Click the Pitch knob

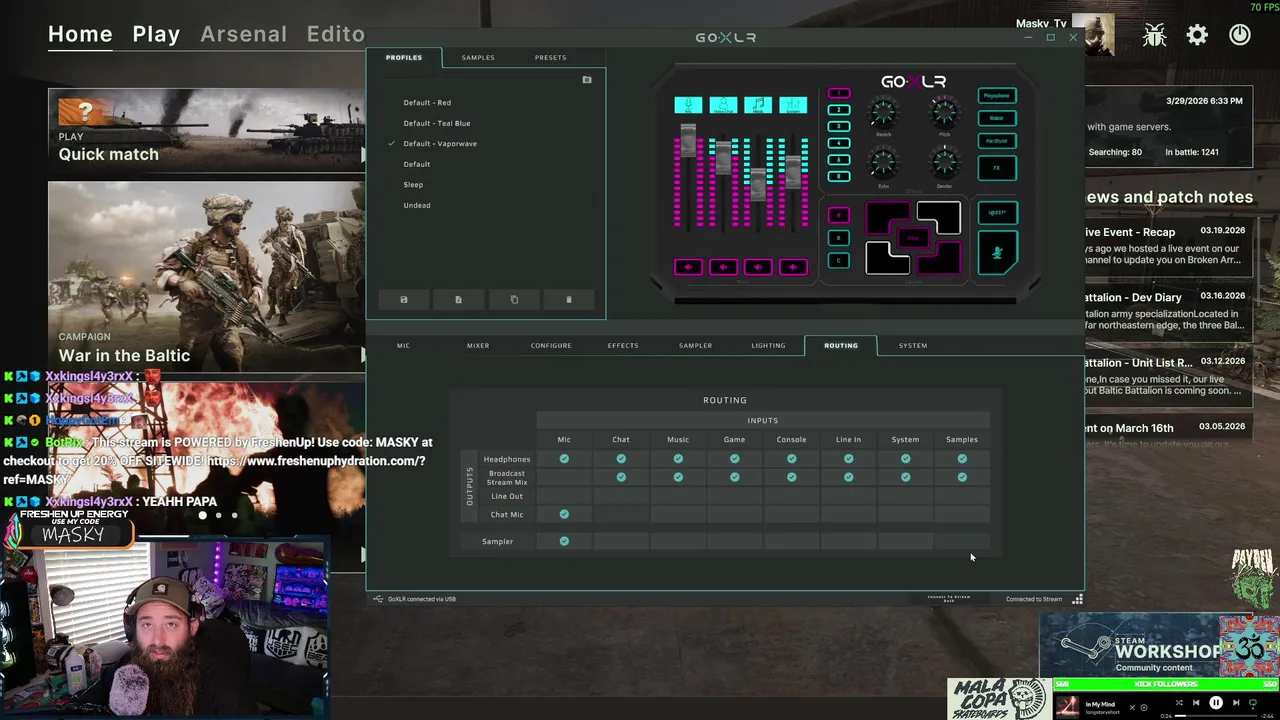(944, 110)
